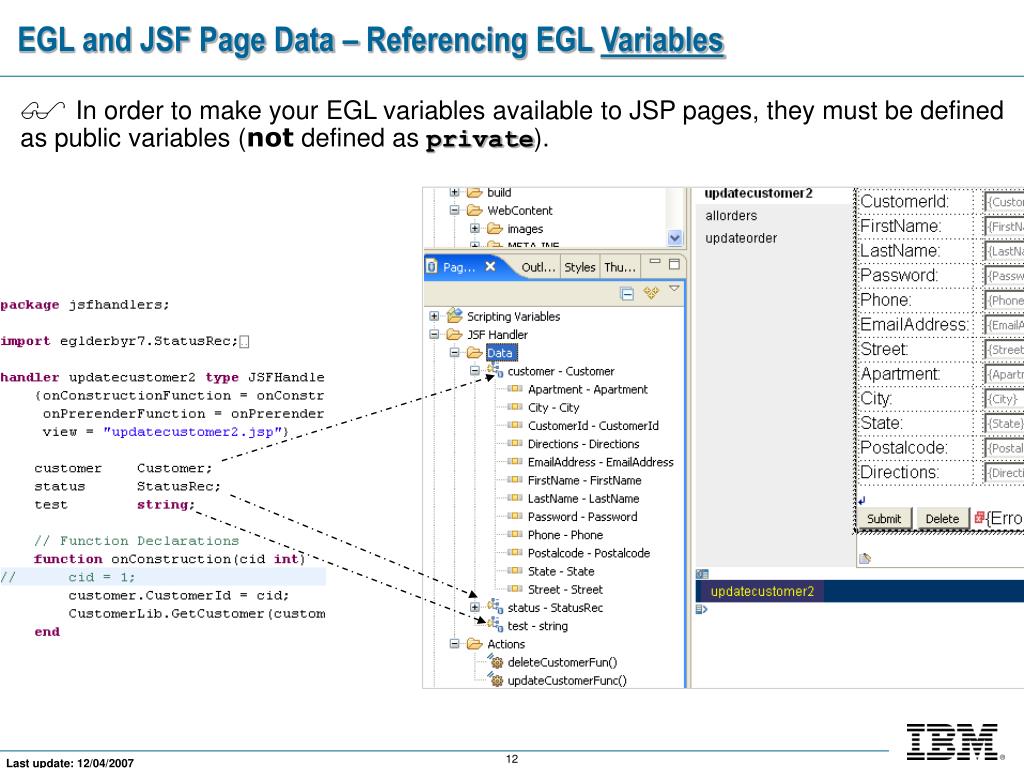Click the Submit button on the JSP form
Image resolution: width=1024 pixels, height=768 pixels.
click(884, 519)
